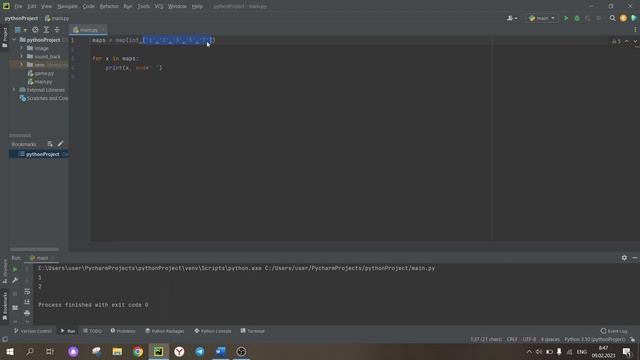640x360 pixels.
Task: Open the Version Control tool window
Action: [x=33, y=331]
